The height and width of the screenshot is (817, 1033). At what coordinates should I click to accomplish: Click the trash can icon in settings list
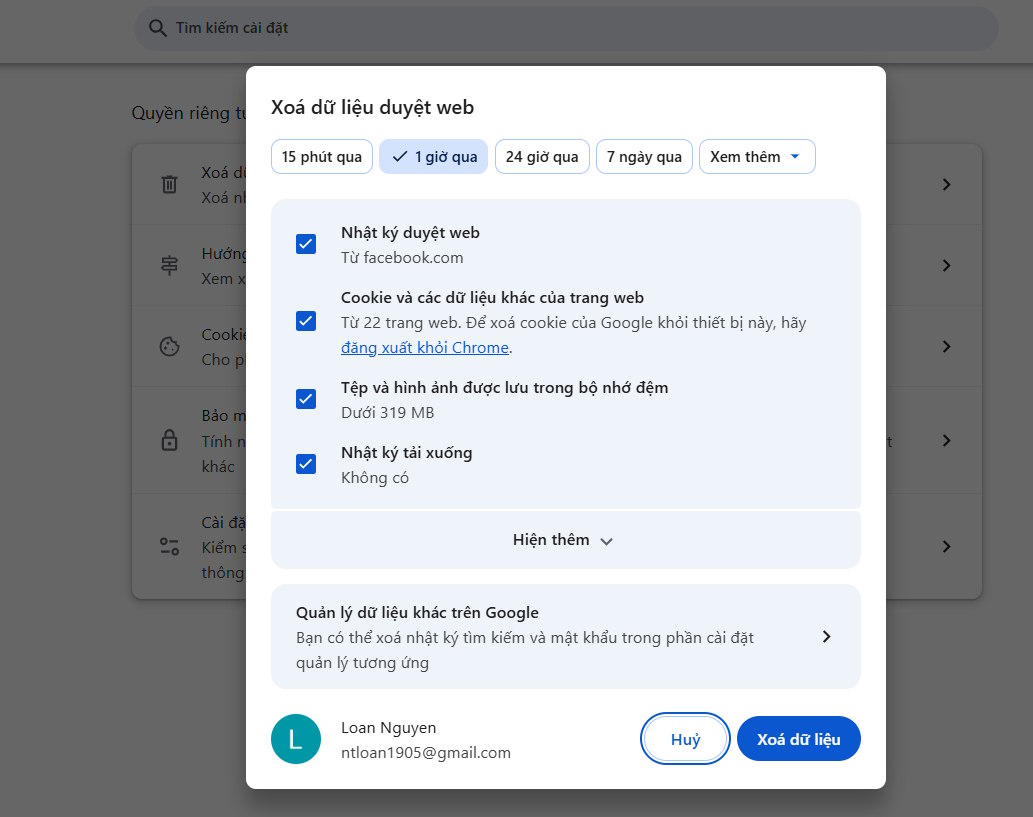pyautogui.click(x=169, y=184)
